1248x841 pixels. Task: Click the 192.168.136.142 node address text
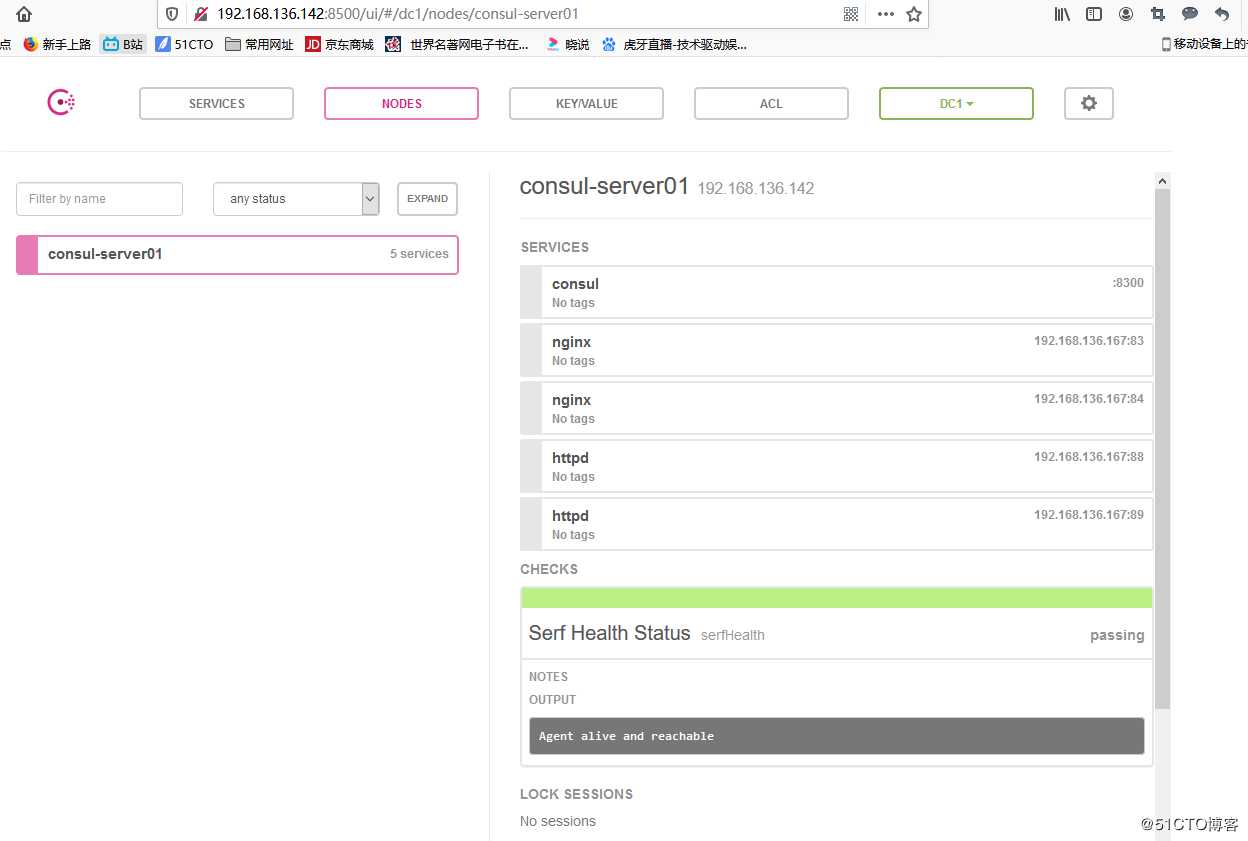(756, 188)
